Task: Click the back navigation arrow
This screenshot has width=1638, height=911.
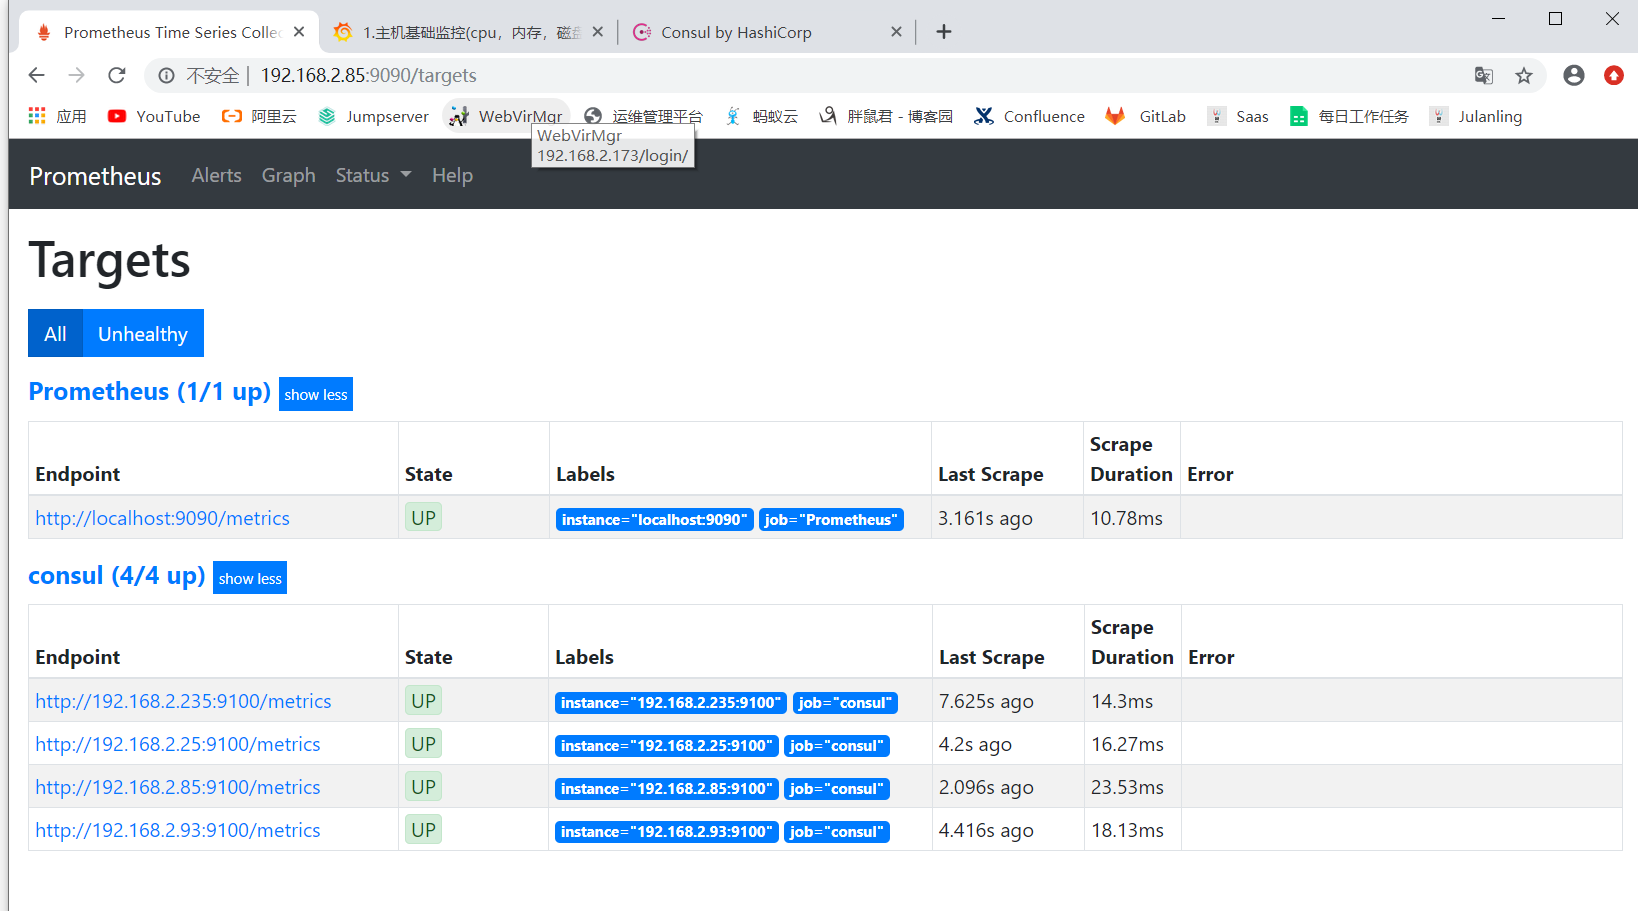Action: tap(37, 75)
